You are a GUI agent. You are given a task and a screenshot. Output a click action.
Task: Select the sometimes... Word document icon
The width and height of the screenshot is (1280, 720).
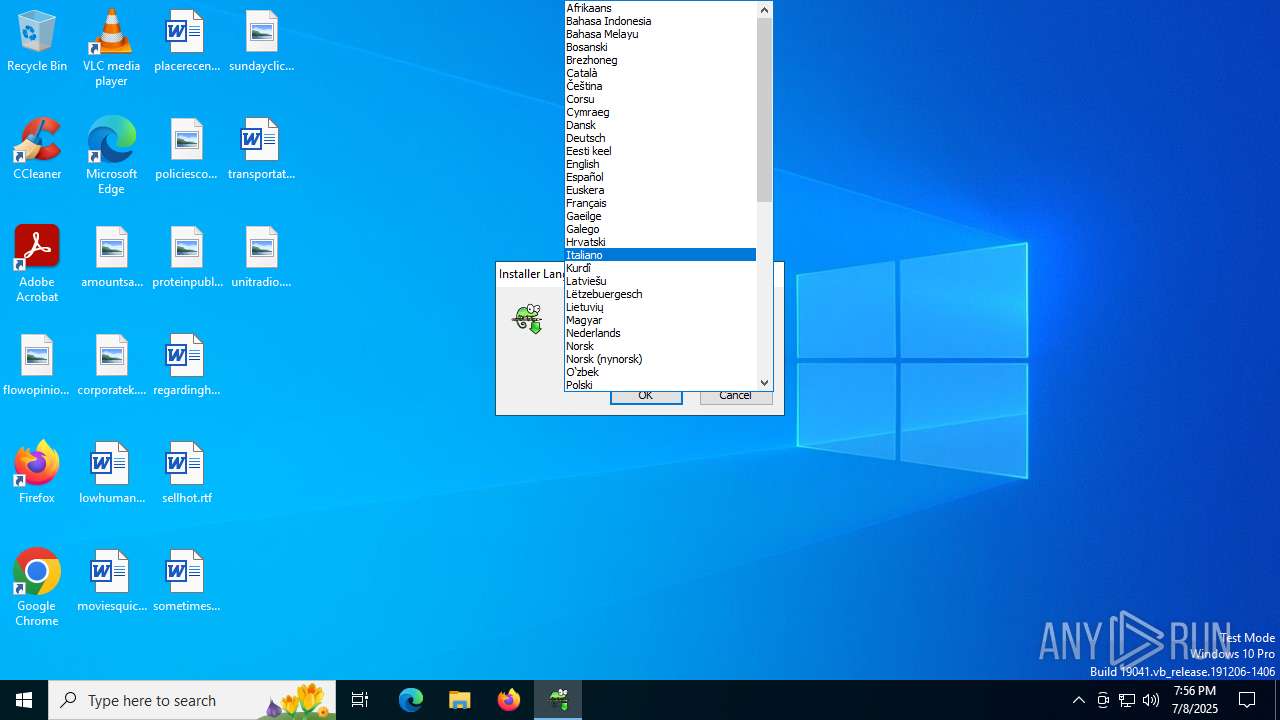click(186, 582)
